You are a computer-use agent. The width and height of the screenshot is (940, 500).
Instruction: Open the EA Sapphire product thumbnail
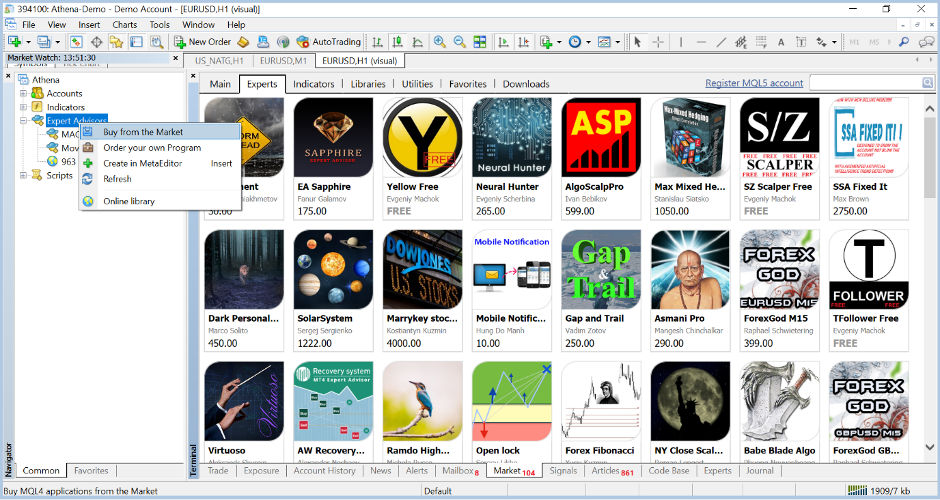tap(333, 137)
